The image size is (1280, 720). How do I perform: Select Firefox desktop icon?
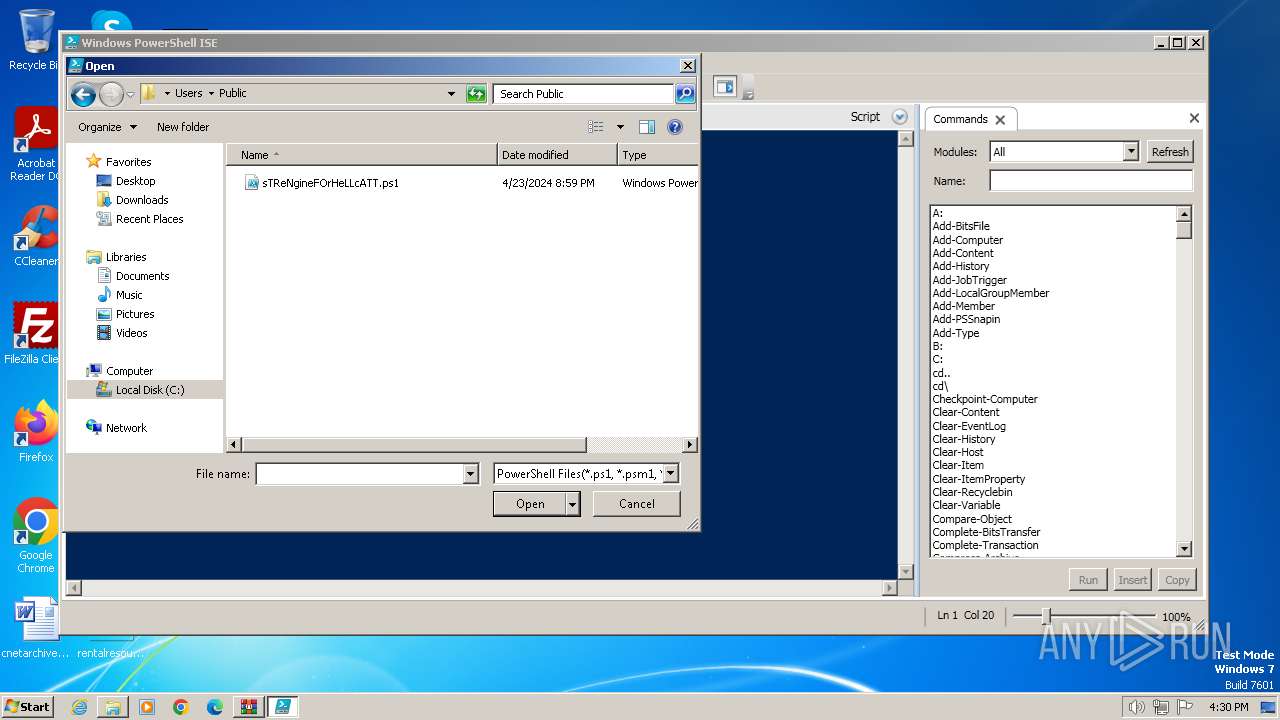coord(36,431)
